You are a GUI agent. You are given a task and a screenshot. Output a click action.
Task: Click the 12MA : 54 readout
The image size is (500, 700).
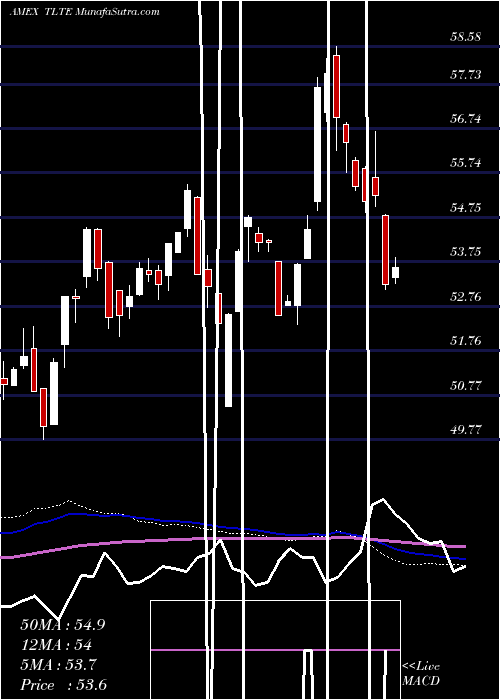[x=56, y=645]
